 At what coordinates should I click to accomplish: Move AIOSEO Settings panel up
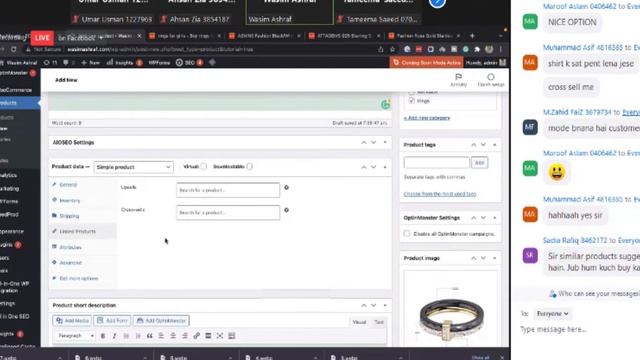pos(364,142)
